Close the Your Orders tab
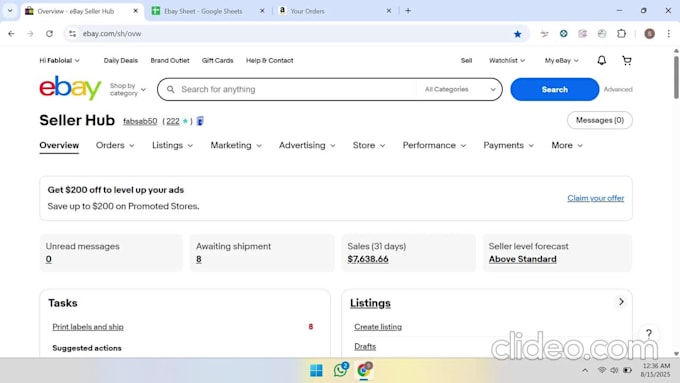Viewport: 680px width, 383px height. click(389, 11)
